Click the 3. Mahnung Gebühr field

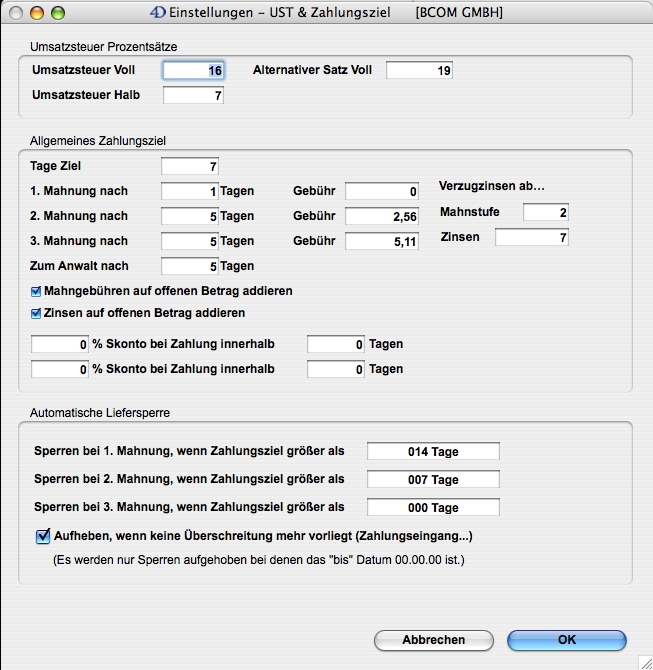382,241
